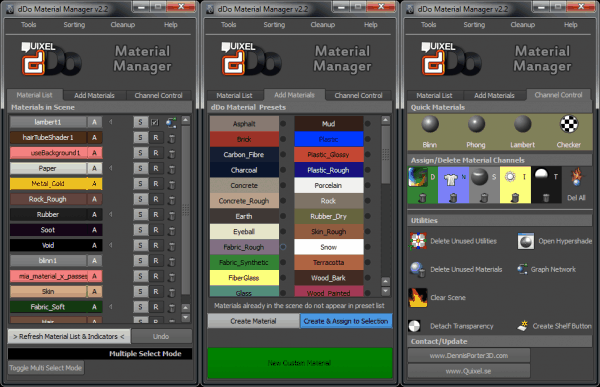Click the S button in Soot row
This screenshot has height=387, width=600.
pyautogui.click(x=140, y=230)
